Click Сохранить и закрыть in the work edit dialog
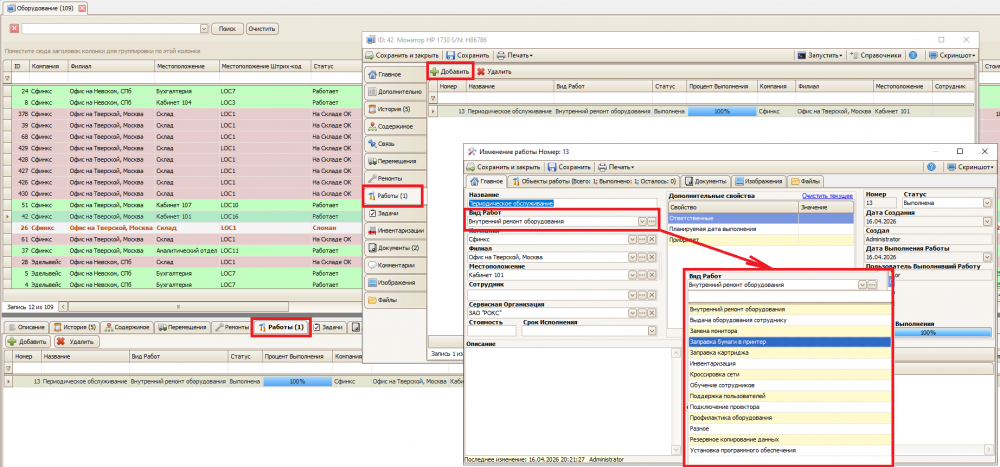The height and width of the screenshot is (467, 1000). tap(504, 167)
